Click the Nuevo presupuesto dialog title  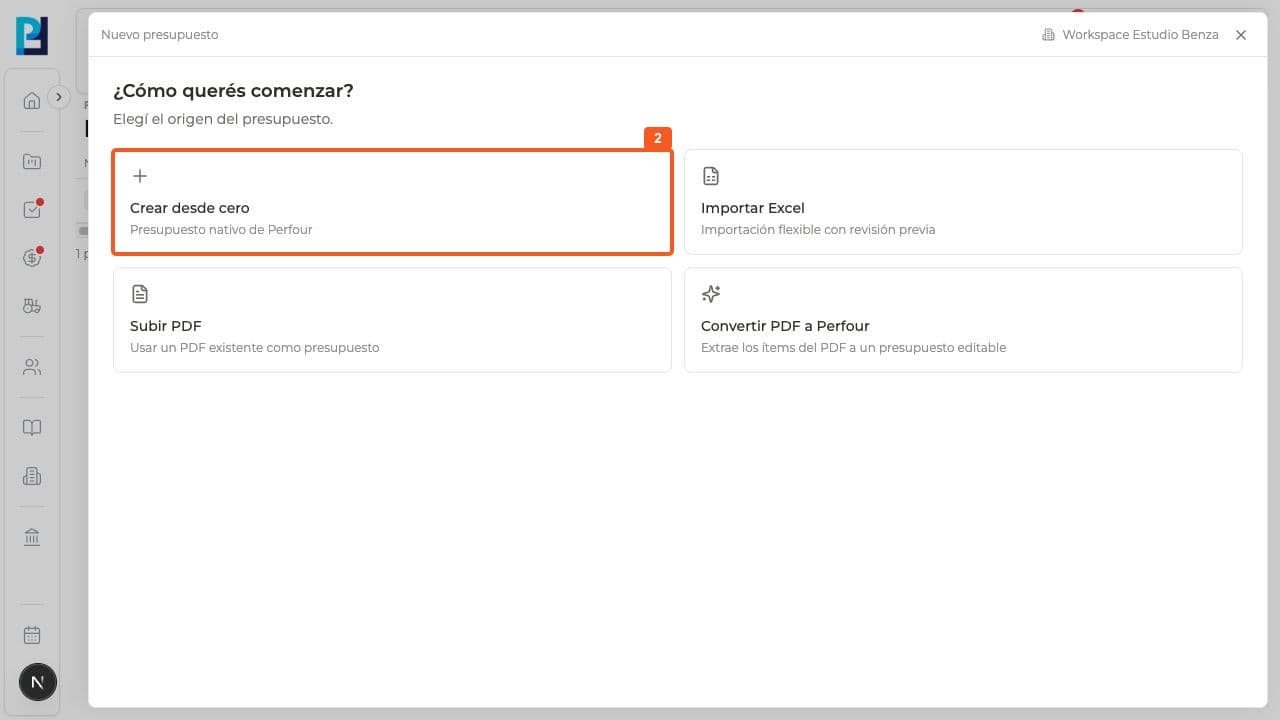160,35
